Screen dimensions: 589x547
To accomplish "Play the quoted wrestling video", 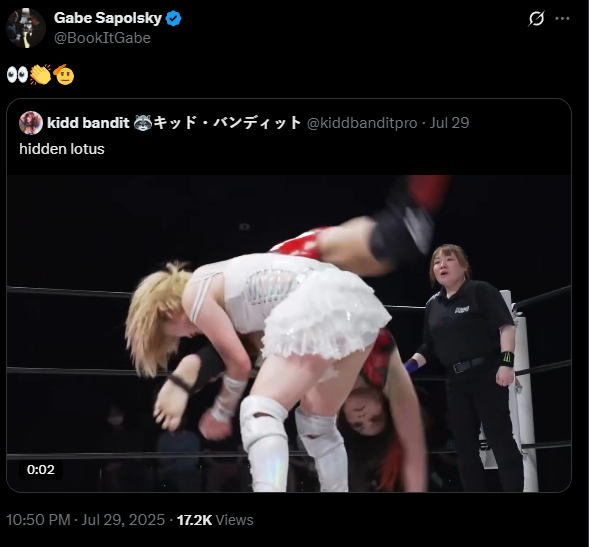I will pos(289,333).
